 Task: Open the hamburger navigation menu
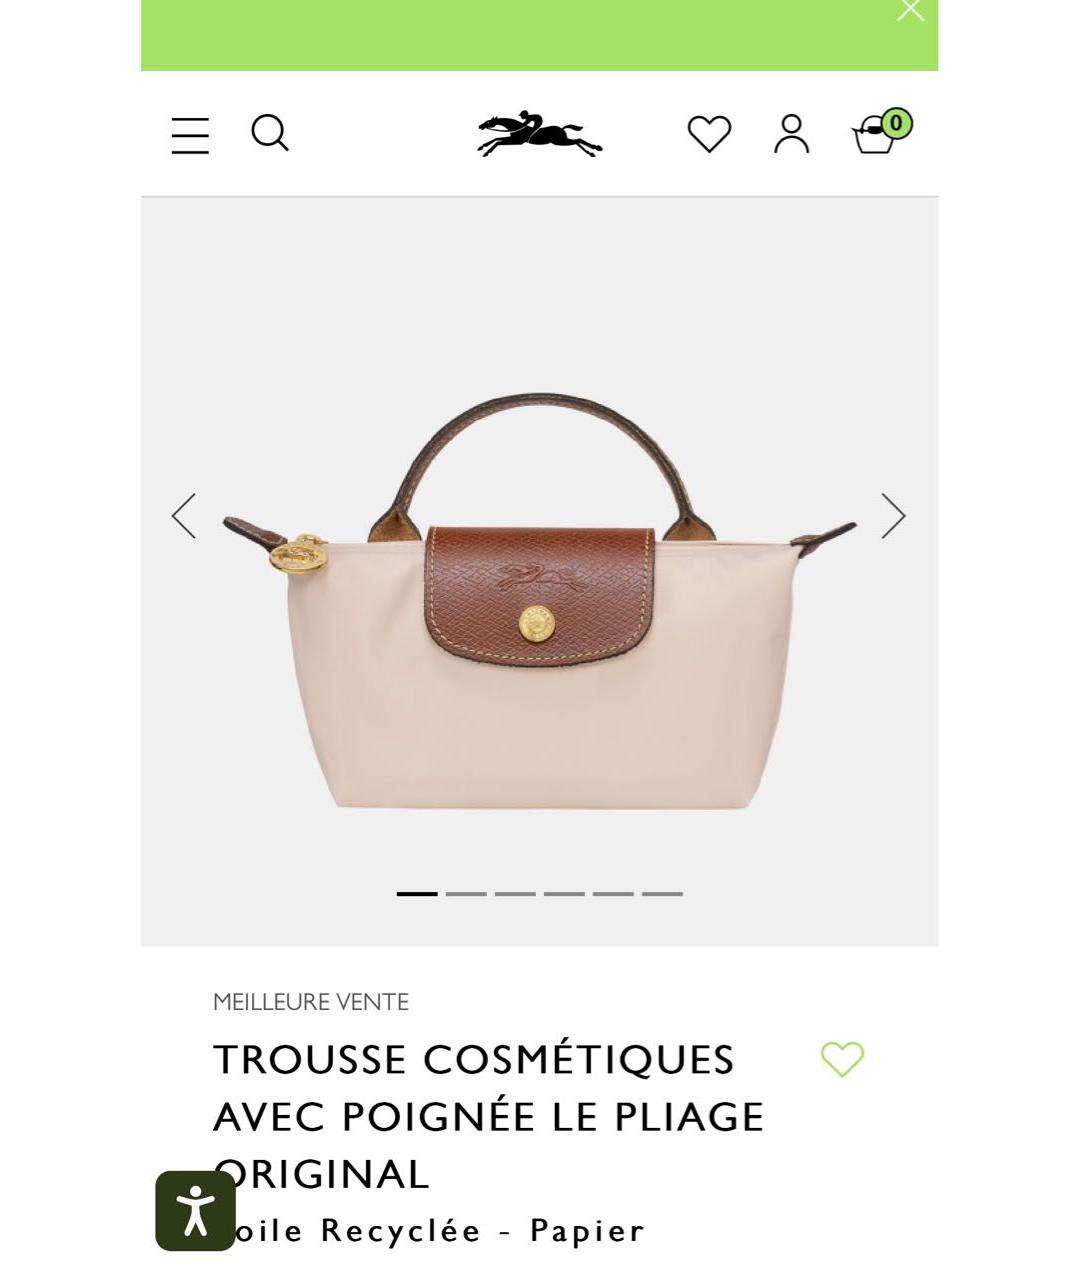tap(190, 135)
